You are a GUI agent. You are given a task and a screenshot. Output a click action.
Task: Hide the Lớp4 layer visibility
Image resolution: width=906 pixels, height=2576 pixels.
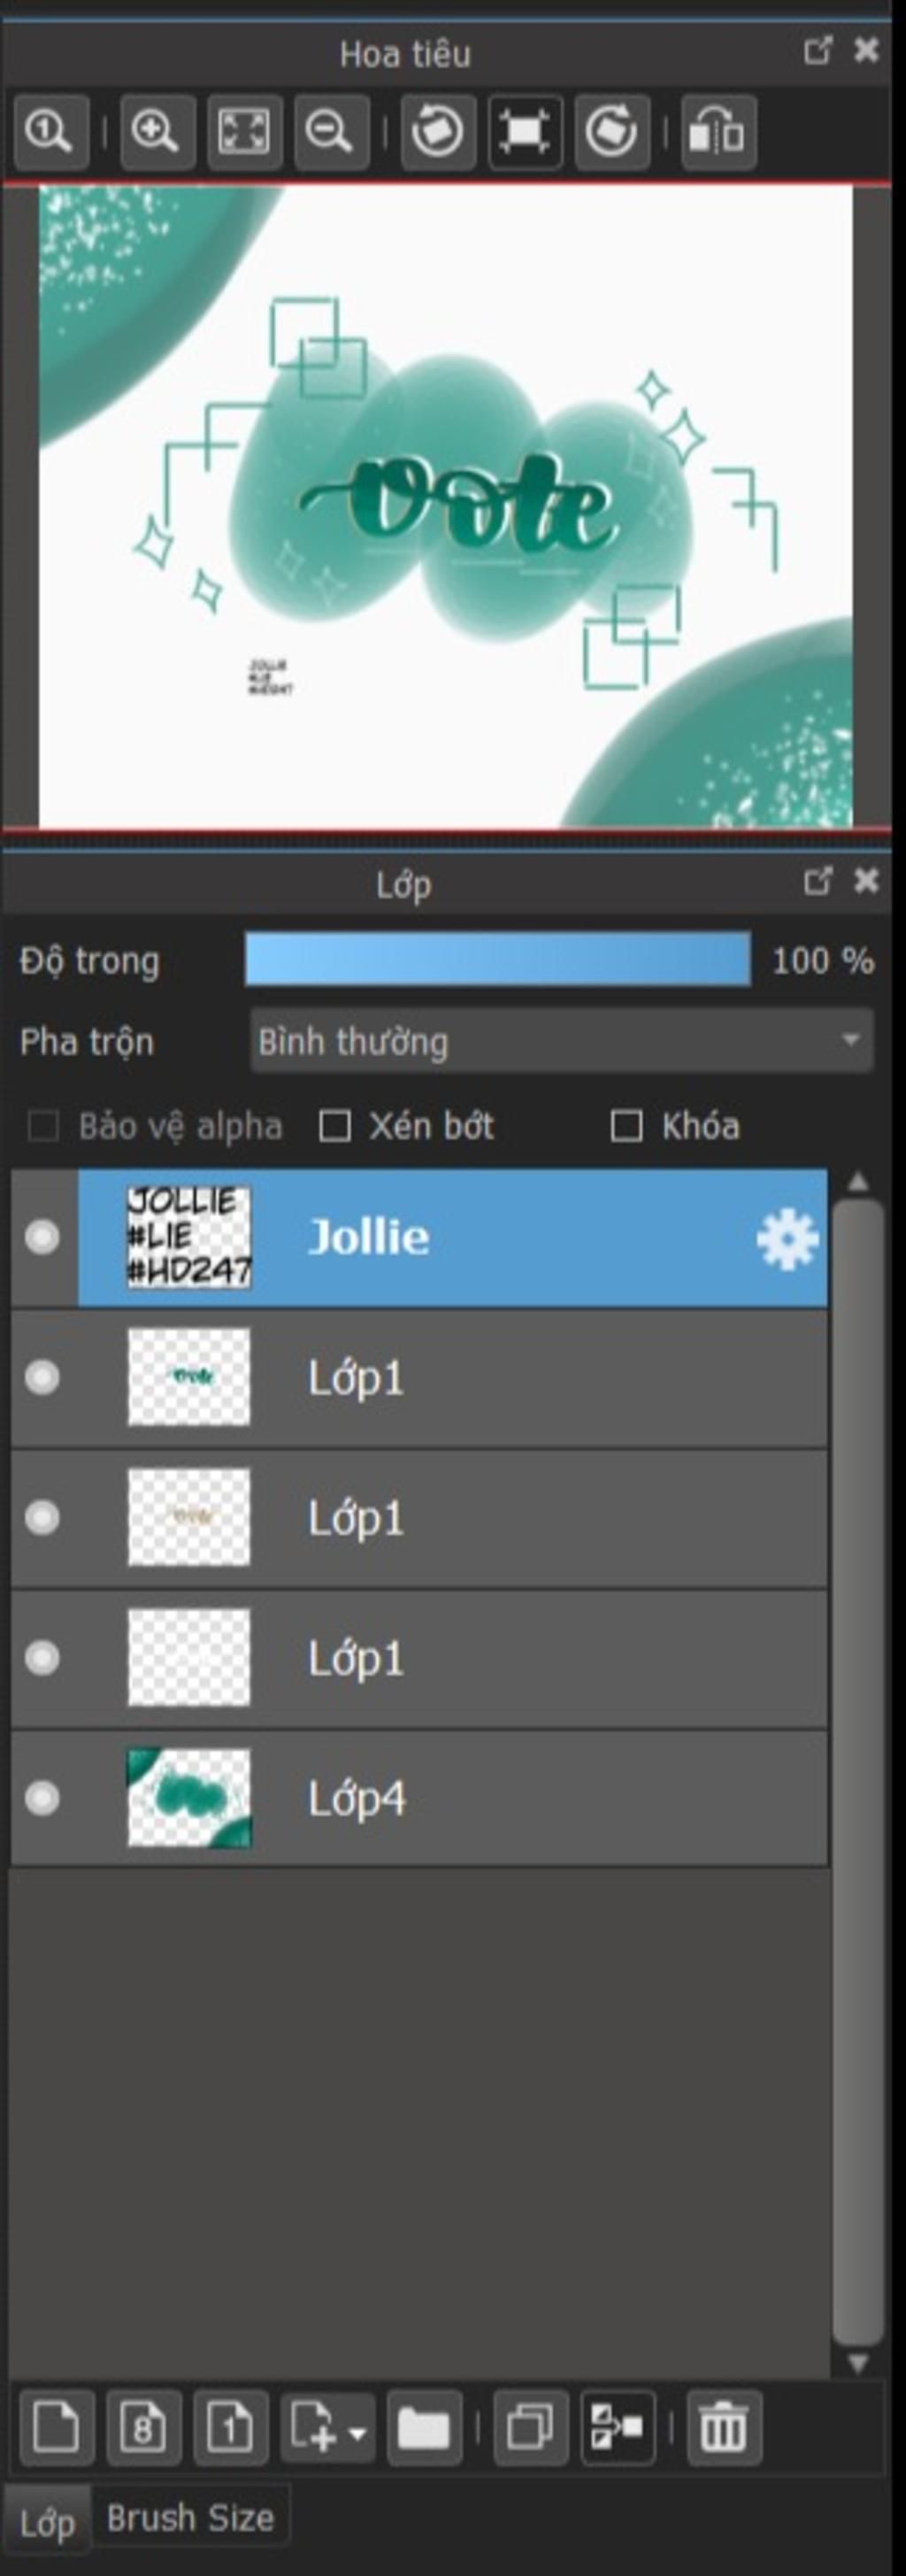(42, 1798)
